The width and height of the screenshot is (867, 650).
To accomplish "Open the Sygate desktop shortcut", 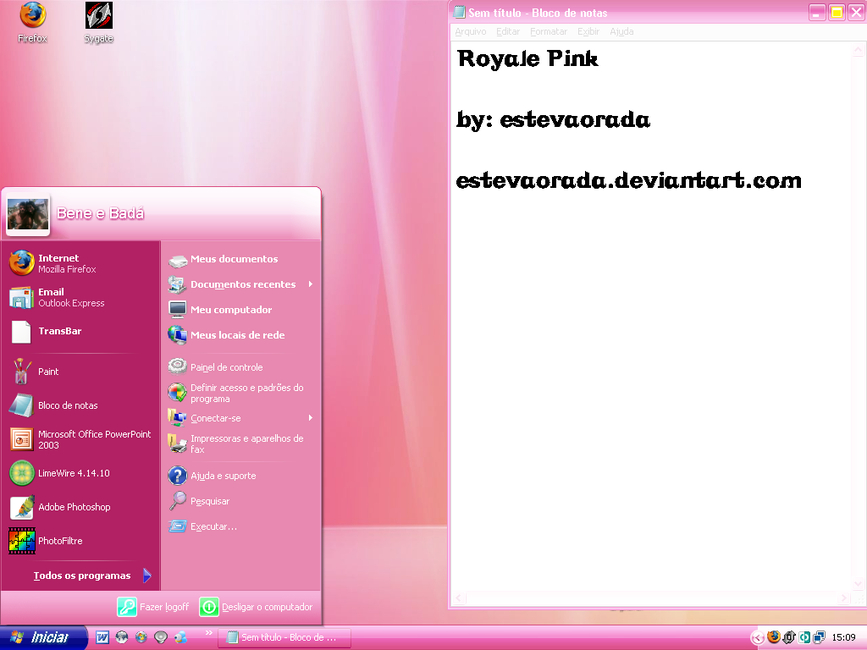I will pyautogui.click(x=98, y=22).
